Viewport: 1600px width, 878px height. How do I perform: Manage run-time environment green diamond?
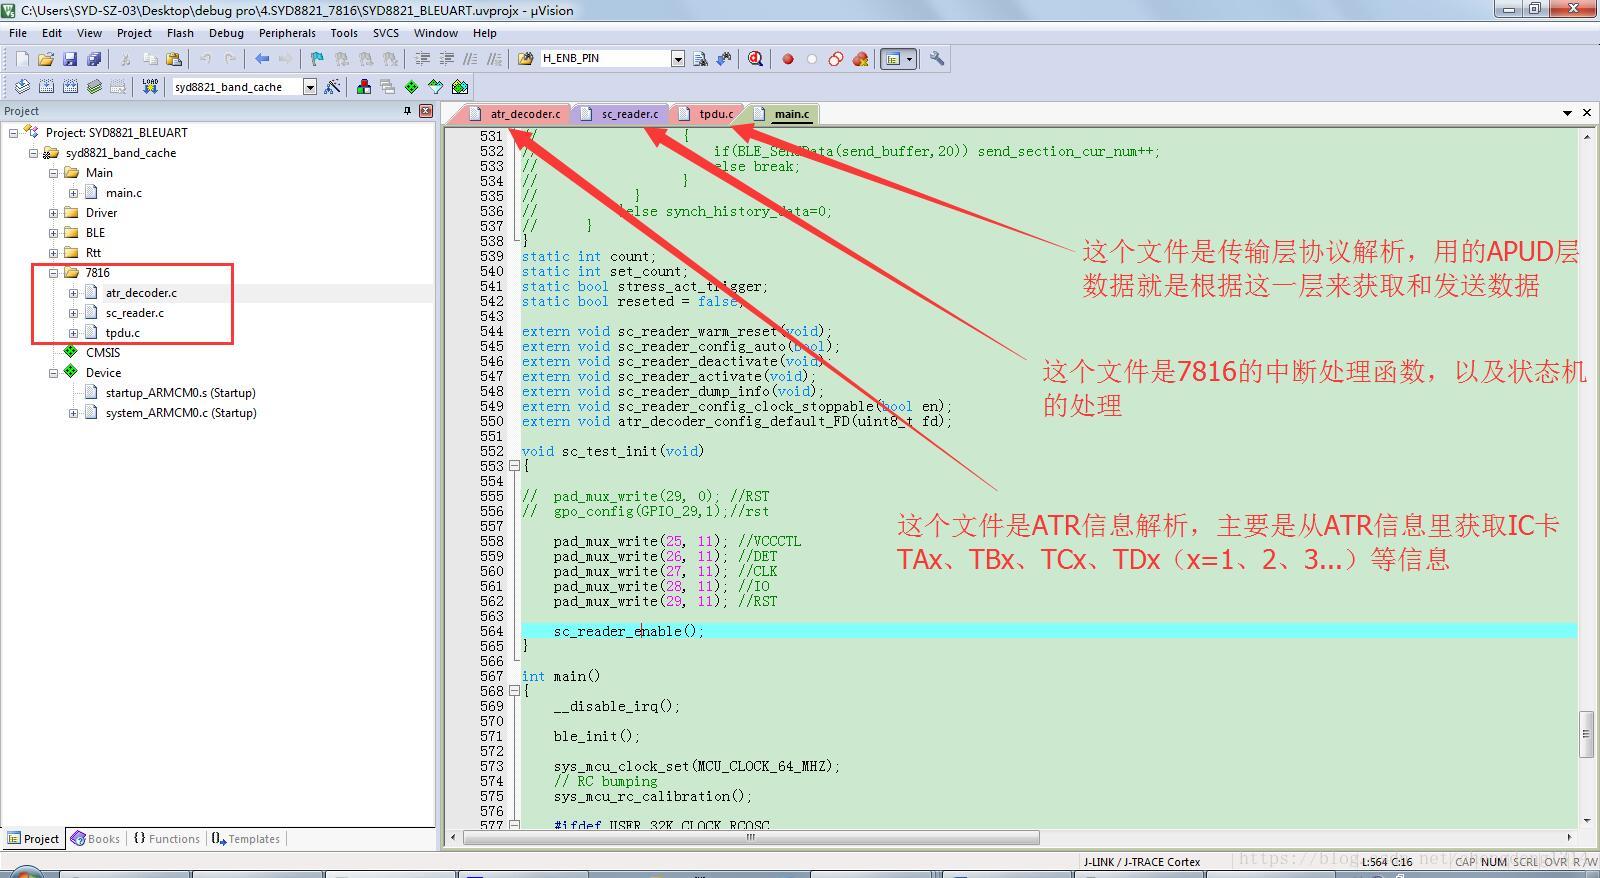pos(411,87)
